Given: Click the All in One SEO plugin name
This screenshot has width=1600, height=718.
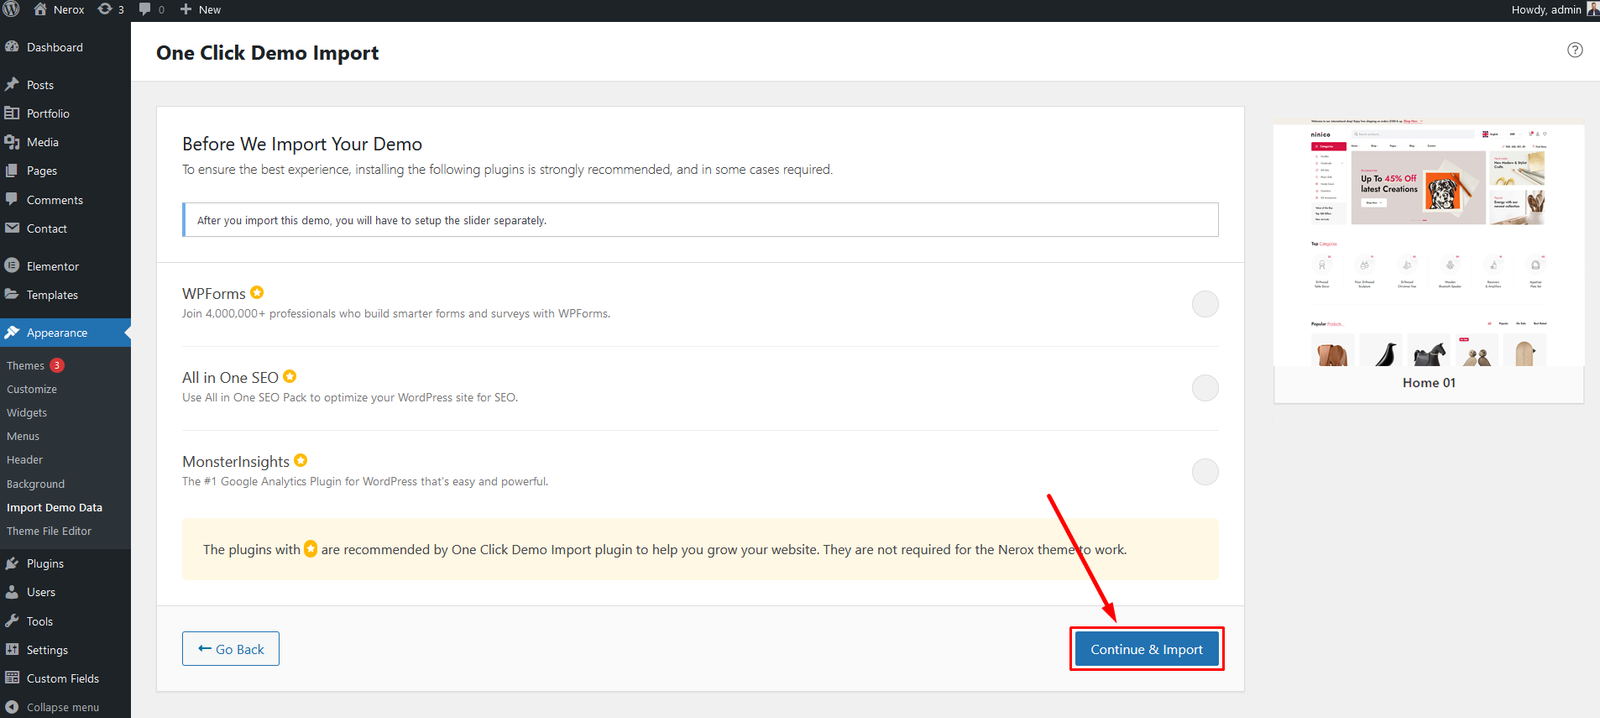Looking at the screenshot, I should 230,377.
